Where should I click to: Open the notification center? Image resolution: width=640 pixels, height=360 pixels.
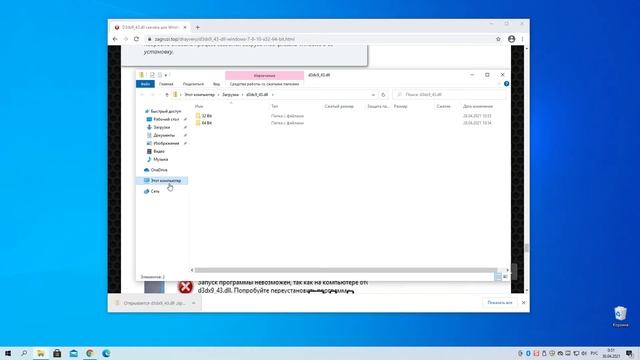coord(630,353)
